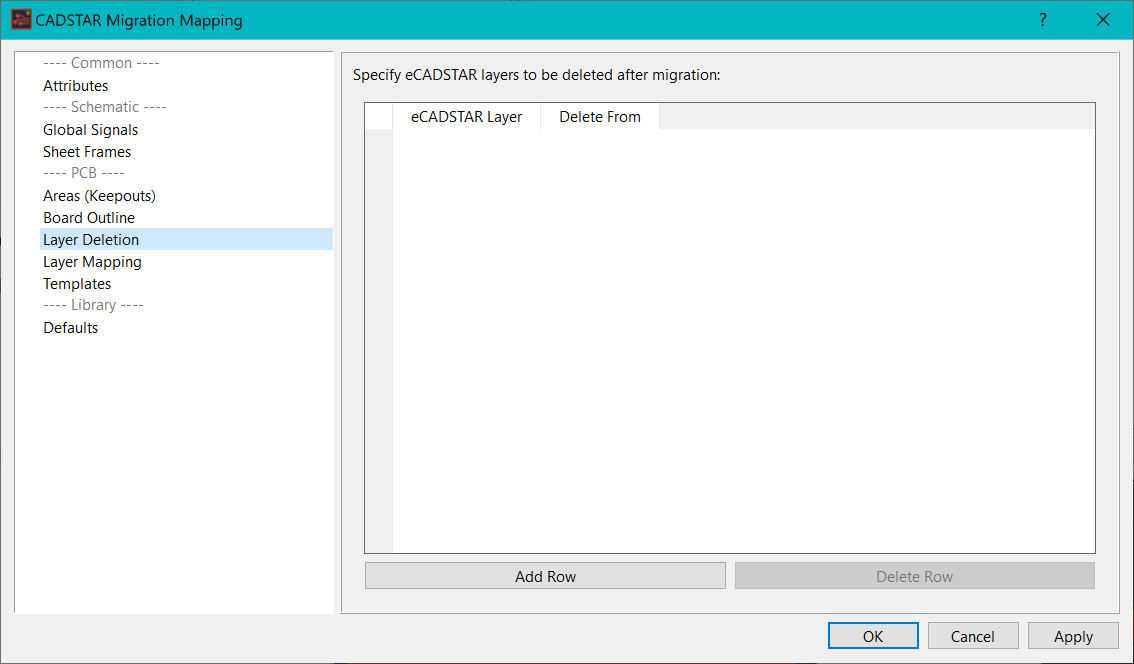Click the eCADSTAR Layer column header
The height and width of the screenshot is (664, 1134).
[x=466, y=116]
